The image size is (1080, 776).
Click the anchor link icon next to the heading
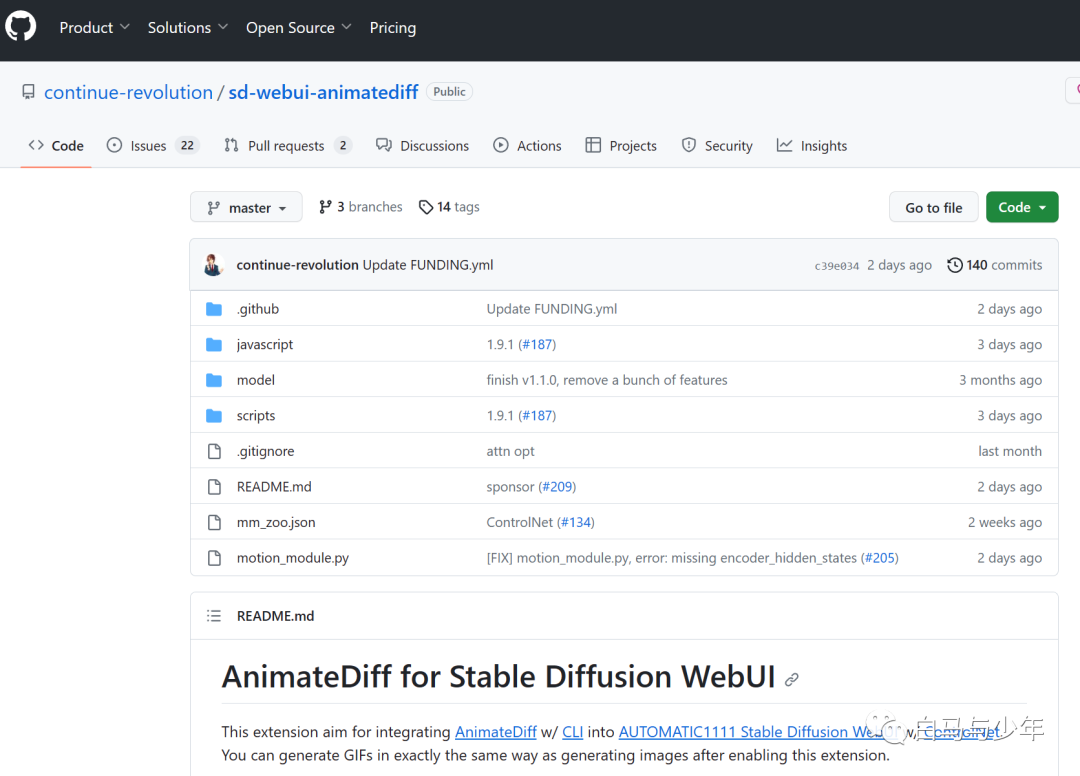click(x=791, y=679)
